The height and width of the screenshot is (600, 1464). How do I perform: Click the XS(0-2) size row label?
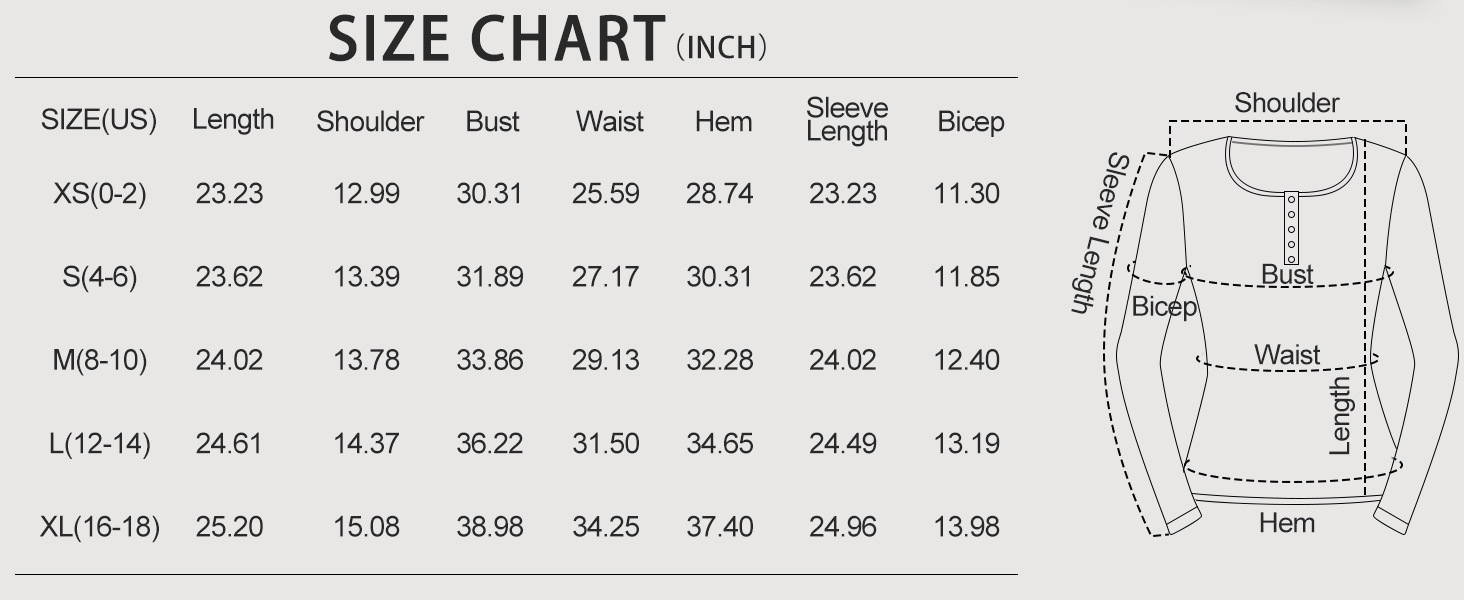[x=99, y=193]
